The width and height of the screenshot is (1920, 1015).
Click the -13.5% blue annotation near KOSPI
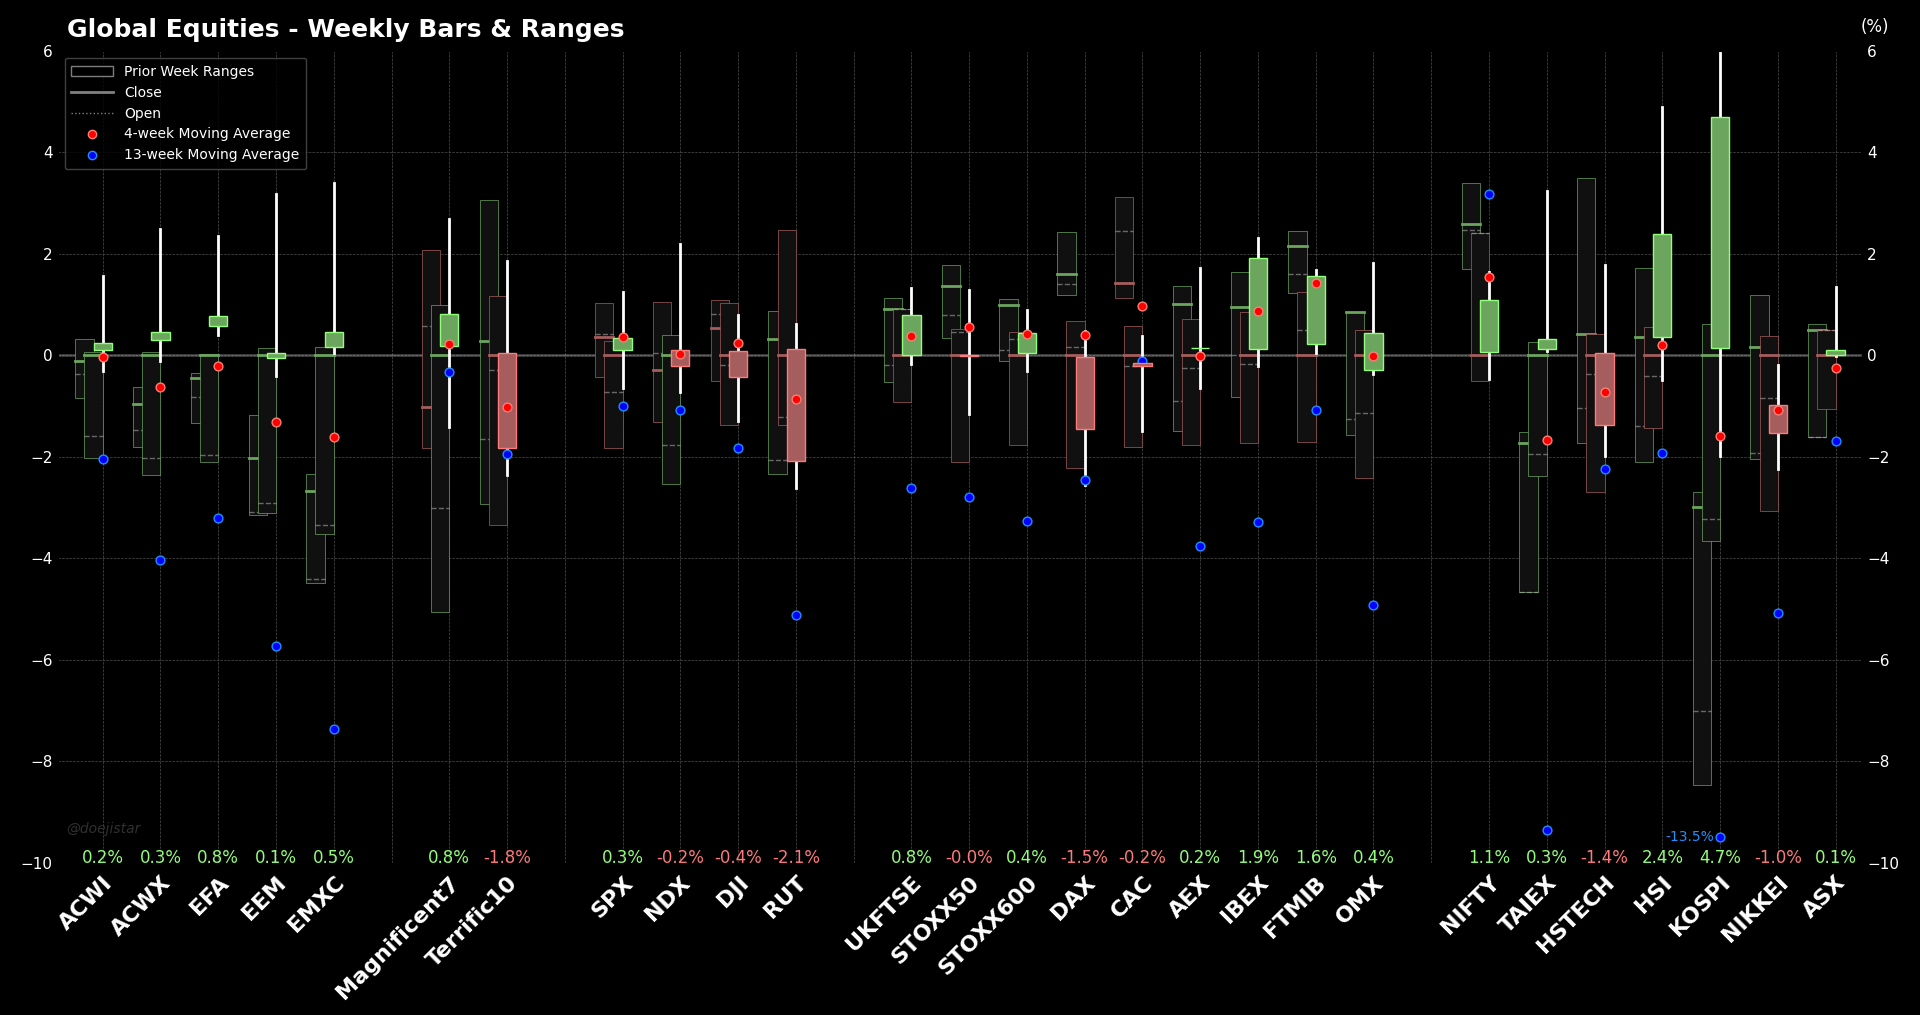pyautogui.click(x=1689, y=836)
